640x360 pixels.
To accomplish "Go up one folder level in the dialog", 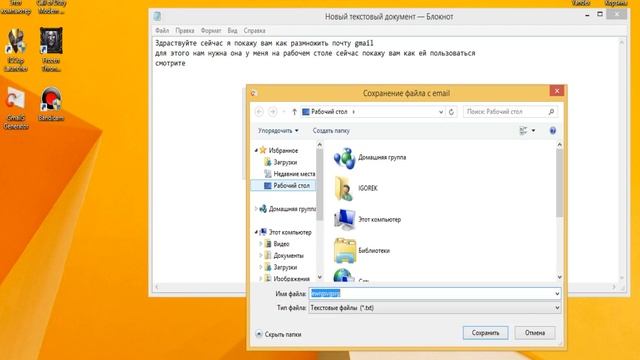I will [x=294, y=111].
